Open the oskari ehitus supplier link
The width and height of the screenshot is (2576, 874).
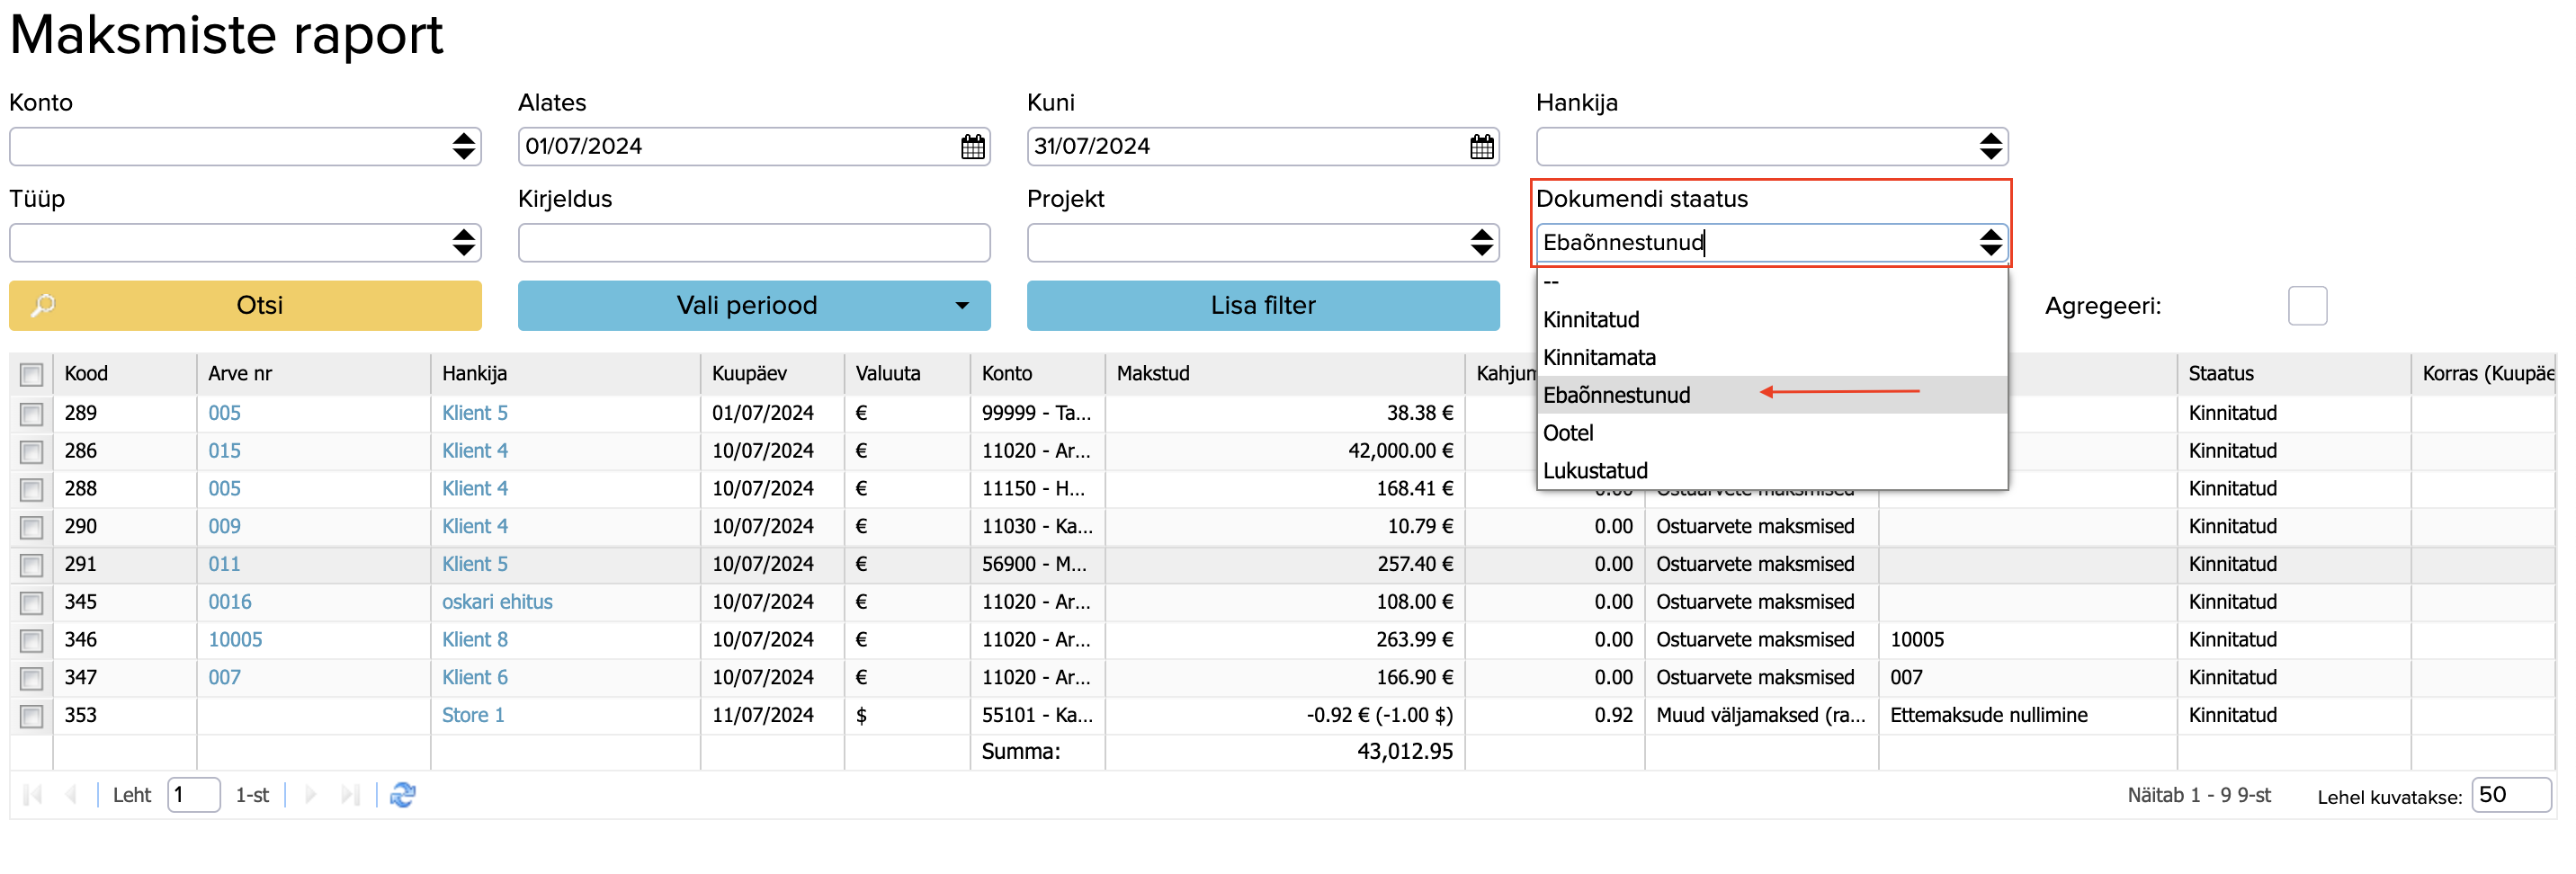point(497,602)
